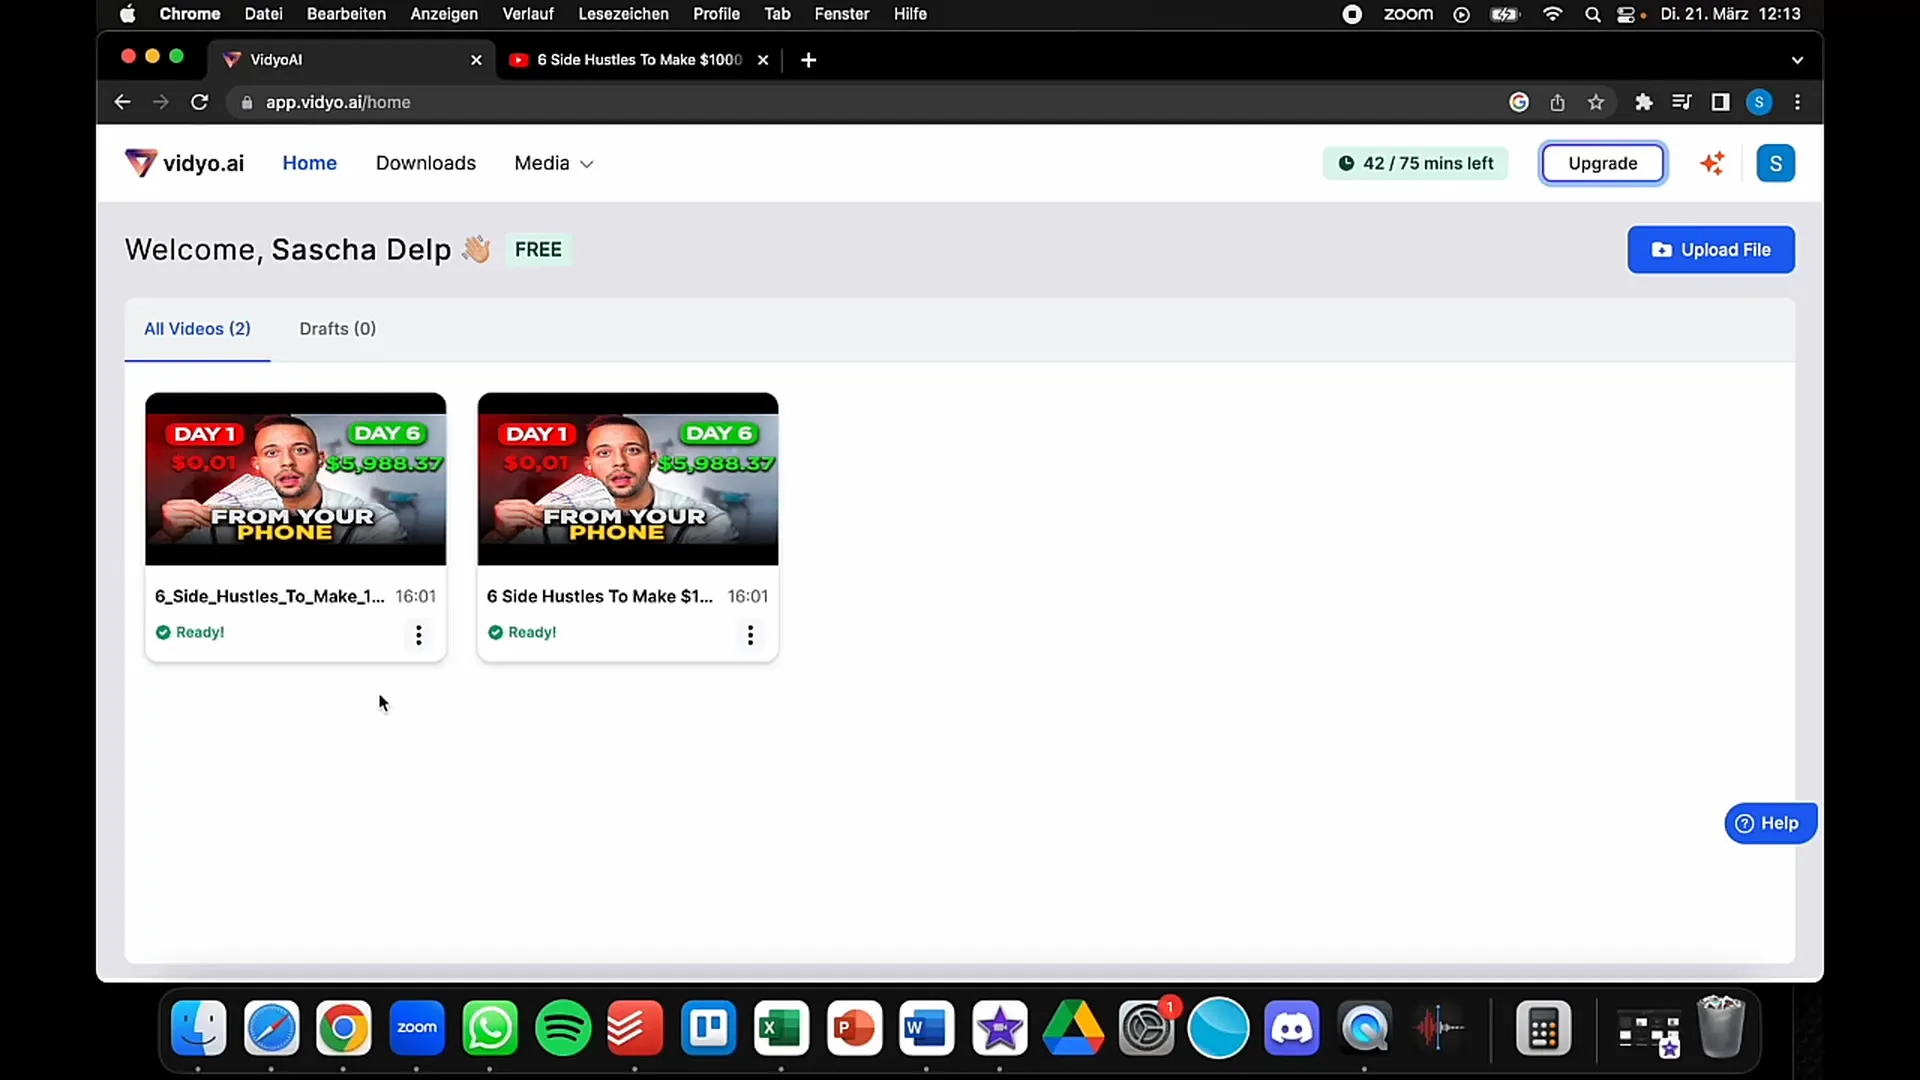Click the user profile avatar icon
The image size is (1920, 1080).
tap(1775, 162)
